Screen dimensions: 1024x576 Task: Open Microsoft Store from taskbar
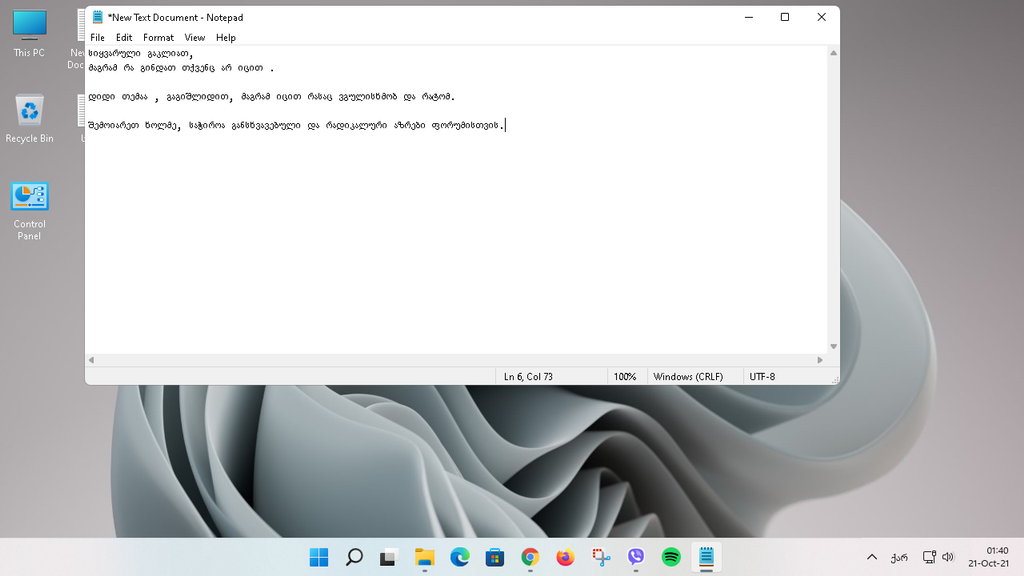pyautogui.click(x=495, y=557)
